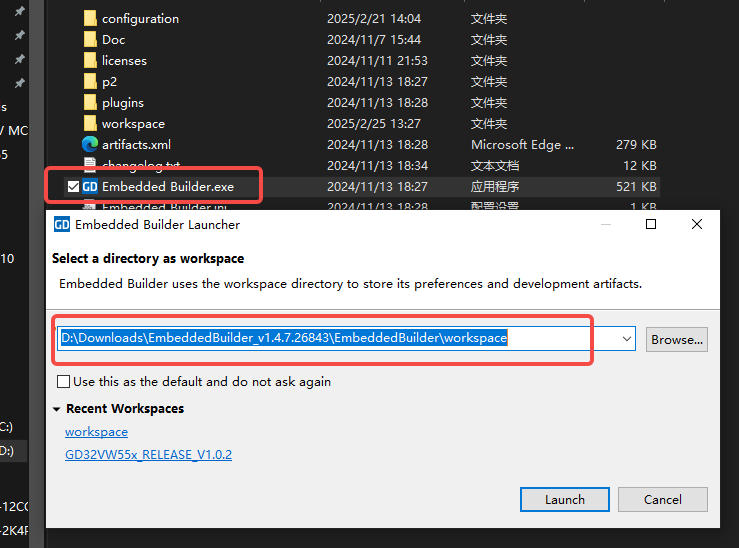This screenshot has width=739, height=548.
Task: Maximize the Embedded Builder Launcher window
Action: [651, 225]
